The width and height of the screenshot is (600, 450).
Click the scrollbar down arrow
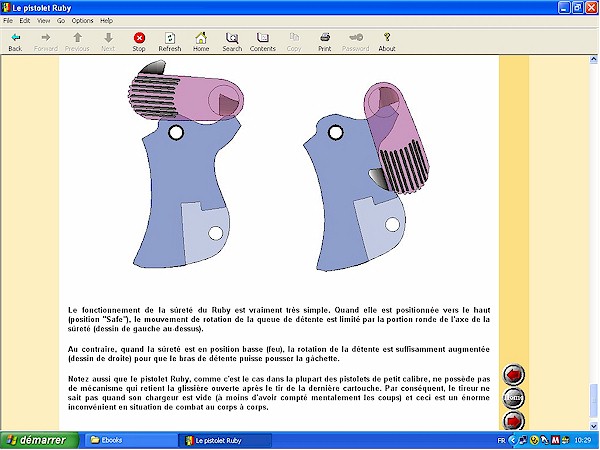[593, 426]
